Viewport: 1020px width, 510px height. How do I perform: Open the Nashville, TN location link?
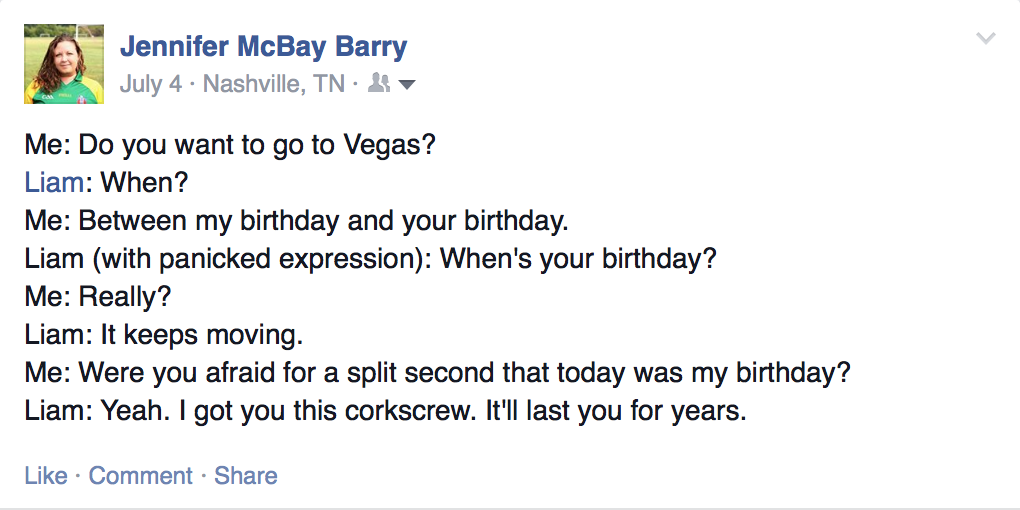pos(273,84)
